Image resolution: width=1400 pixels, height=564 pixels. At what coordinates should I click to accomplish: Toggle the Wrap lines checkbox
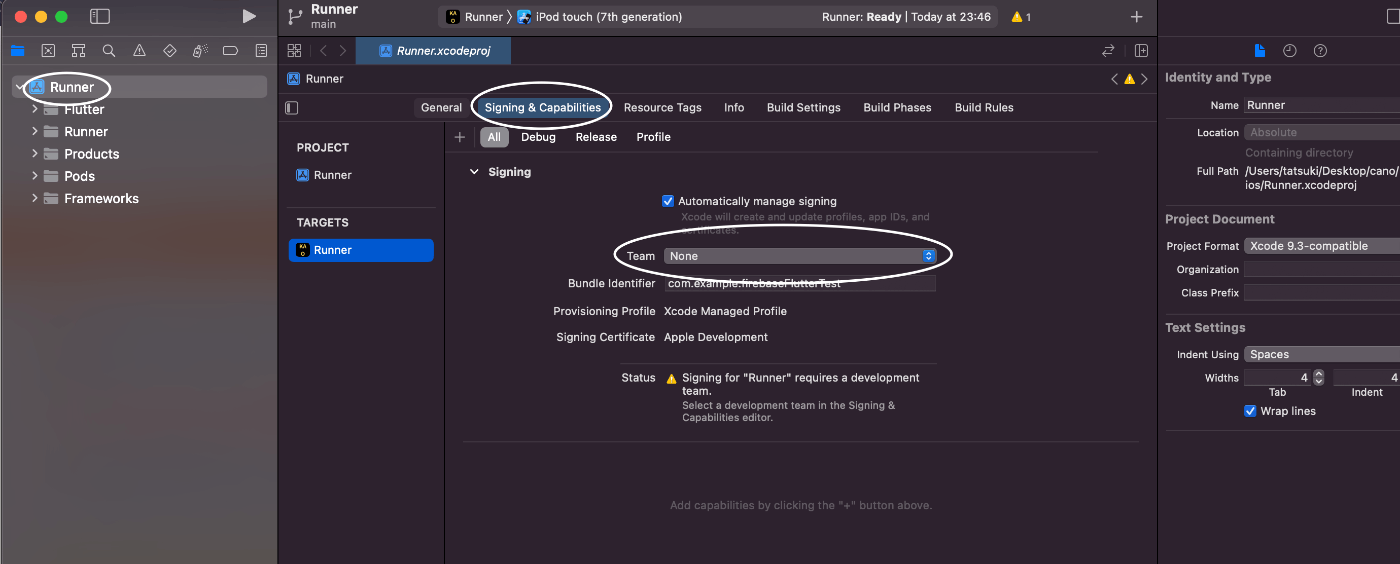[1250, 411]
